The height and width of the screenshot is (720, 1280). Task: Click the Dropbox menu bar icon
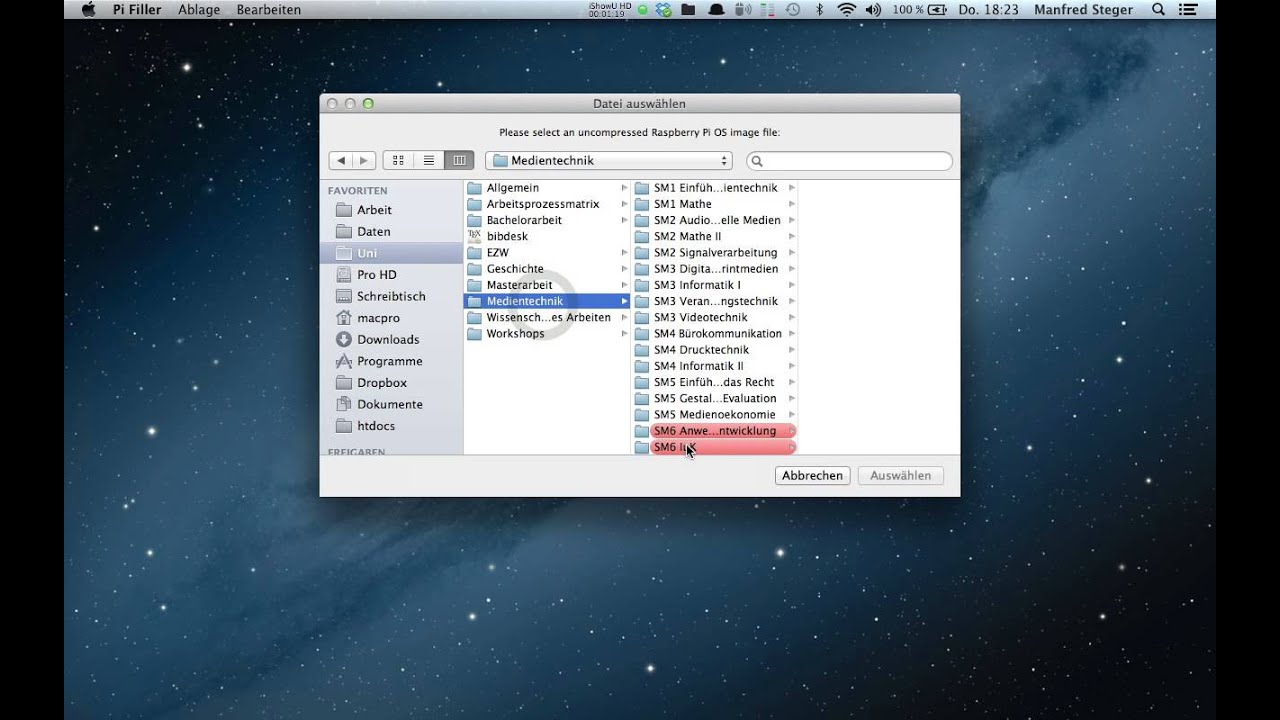point(665,9)
